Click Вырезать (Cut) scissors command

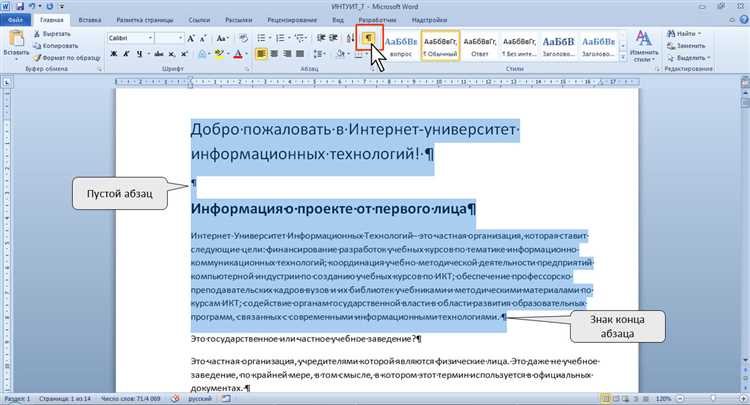(x=52, y=34)
